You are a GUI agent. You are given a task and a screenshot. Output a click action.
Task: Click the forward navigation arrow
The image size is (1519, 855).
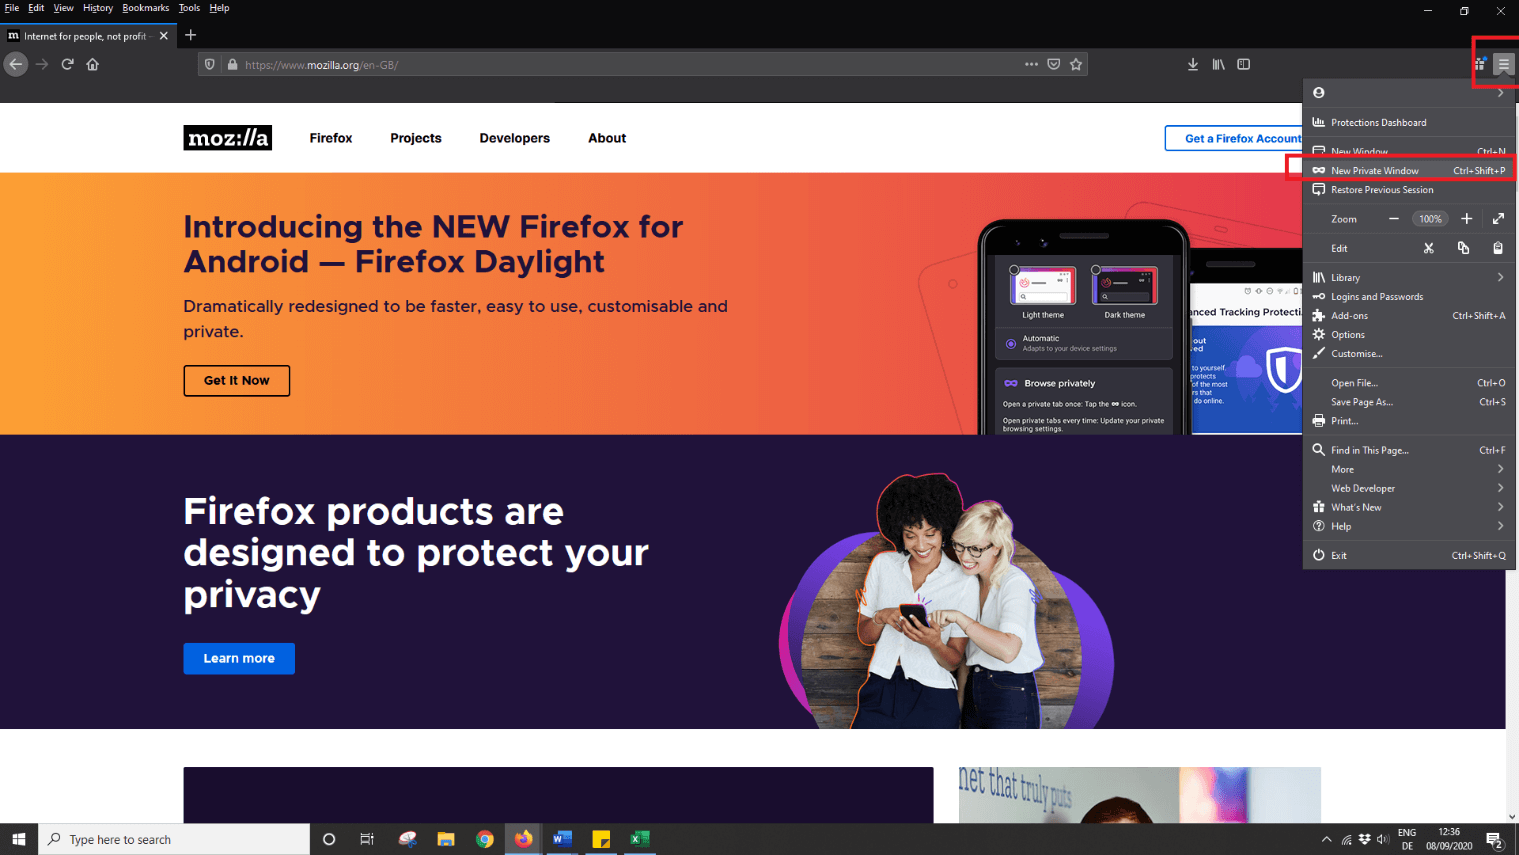pyautogui.click(x=42, y=64)
